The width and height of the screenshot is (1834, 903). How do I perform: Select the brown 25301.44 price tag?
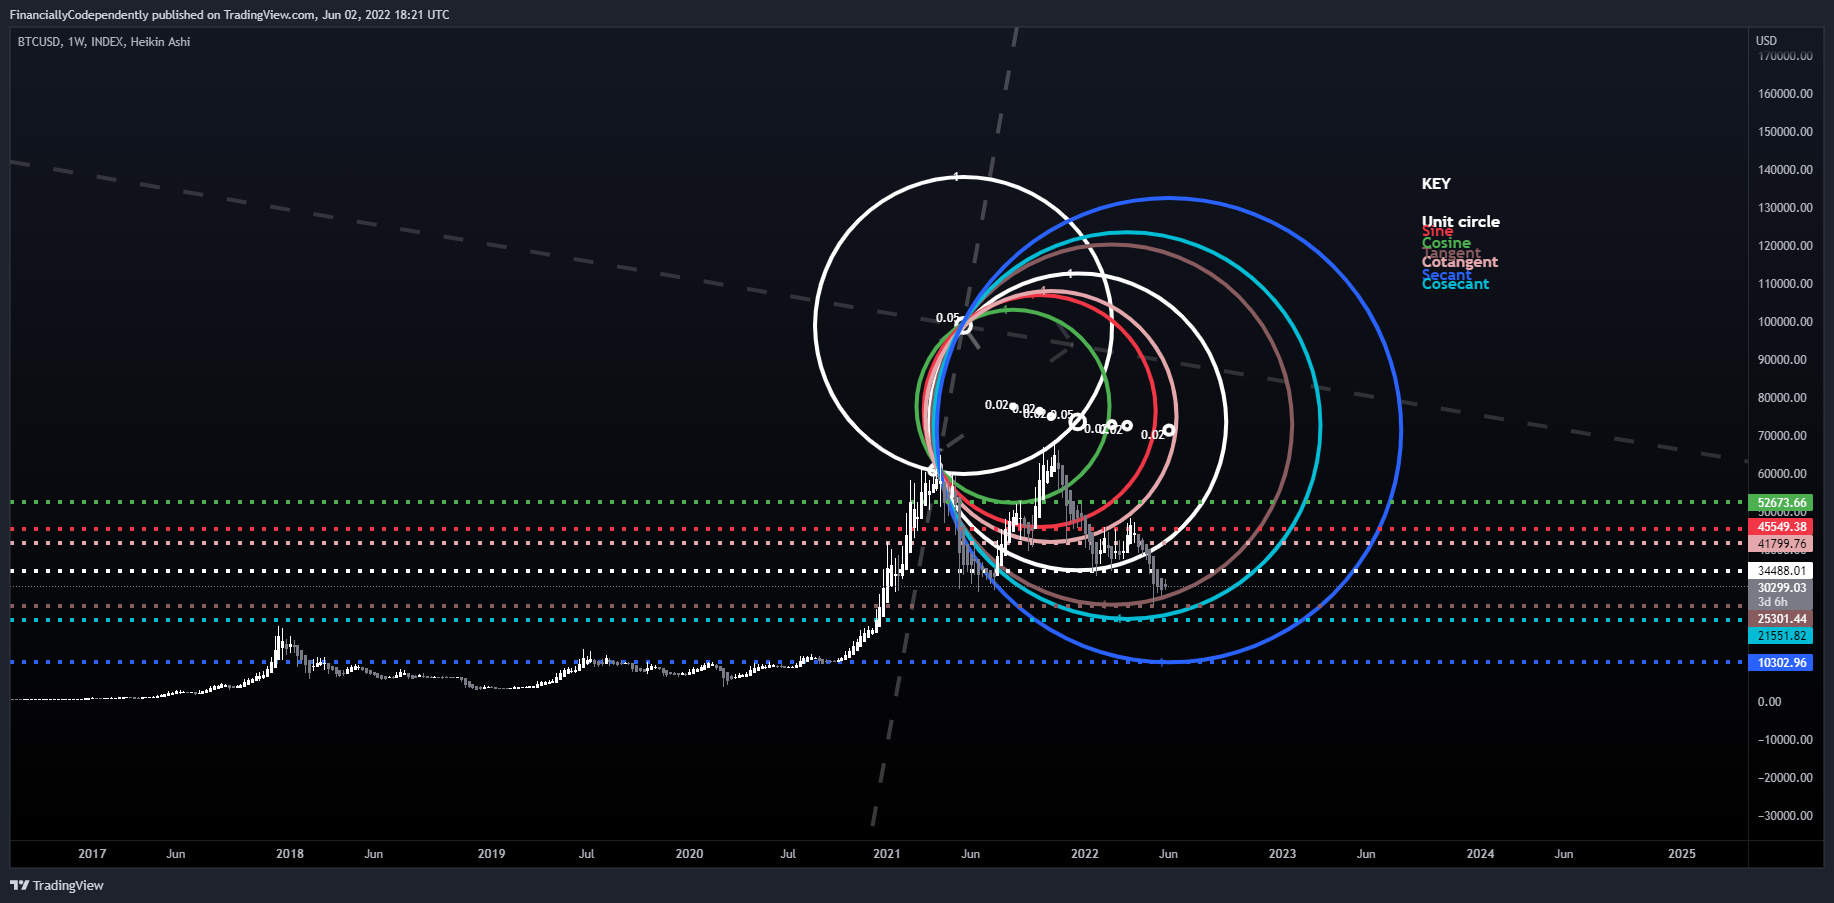pos(1780,619)
